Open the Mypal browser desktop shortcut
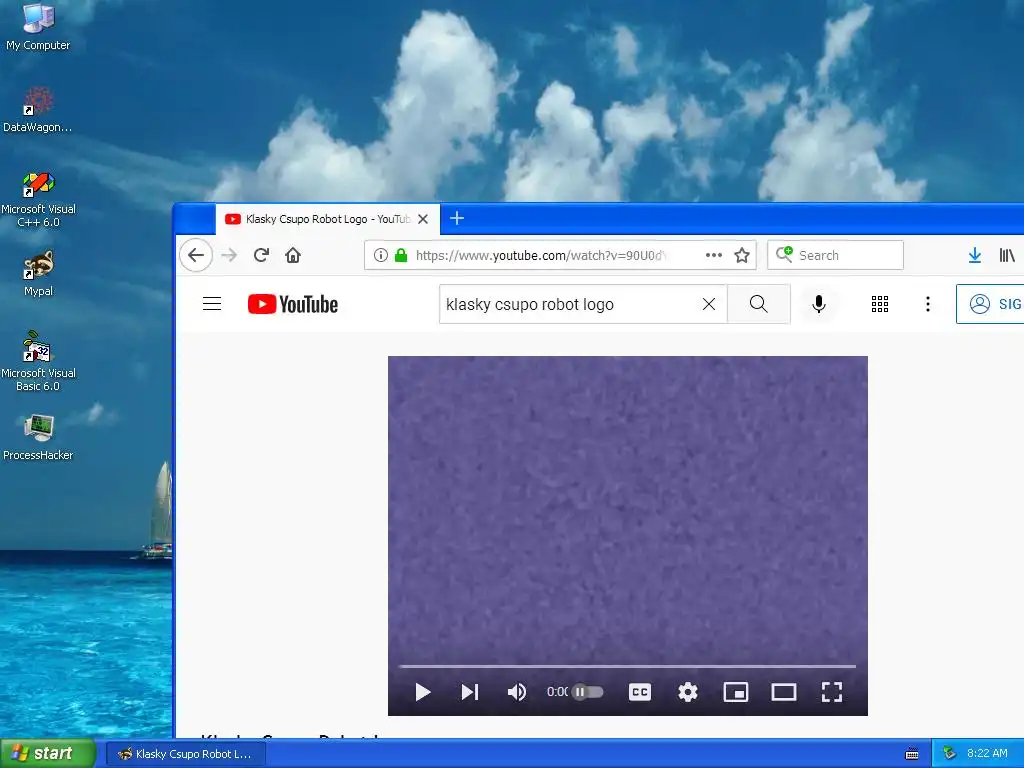1024x768 pixels. point(38,273)
